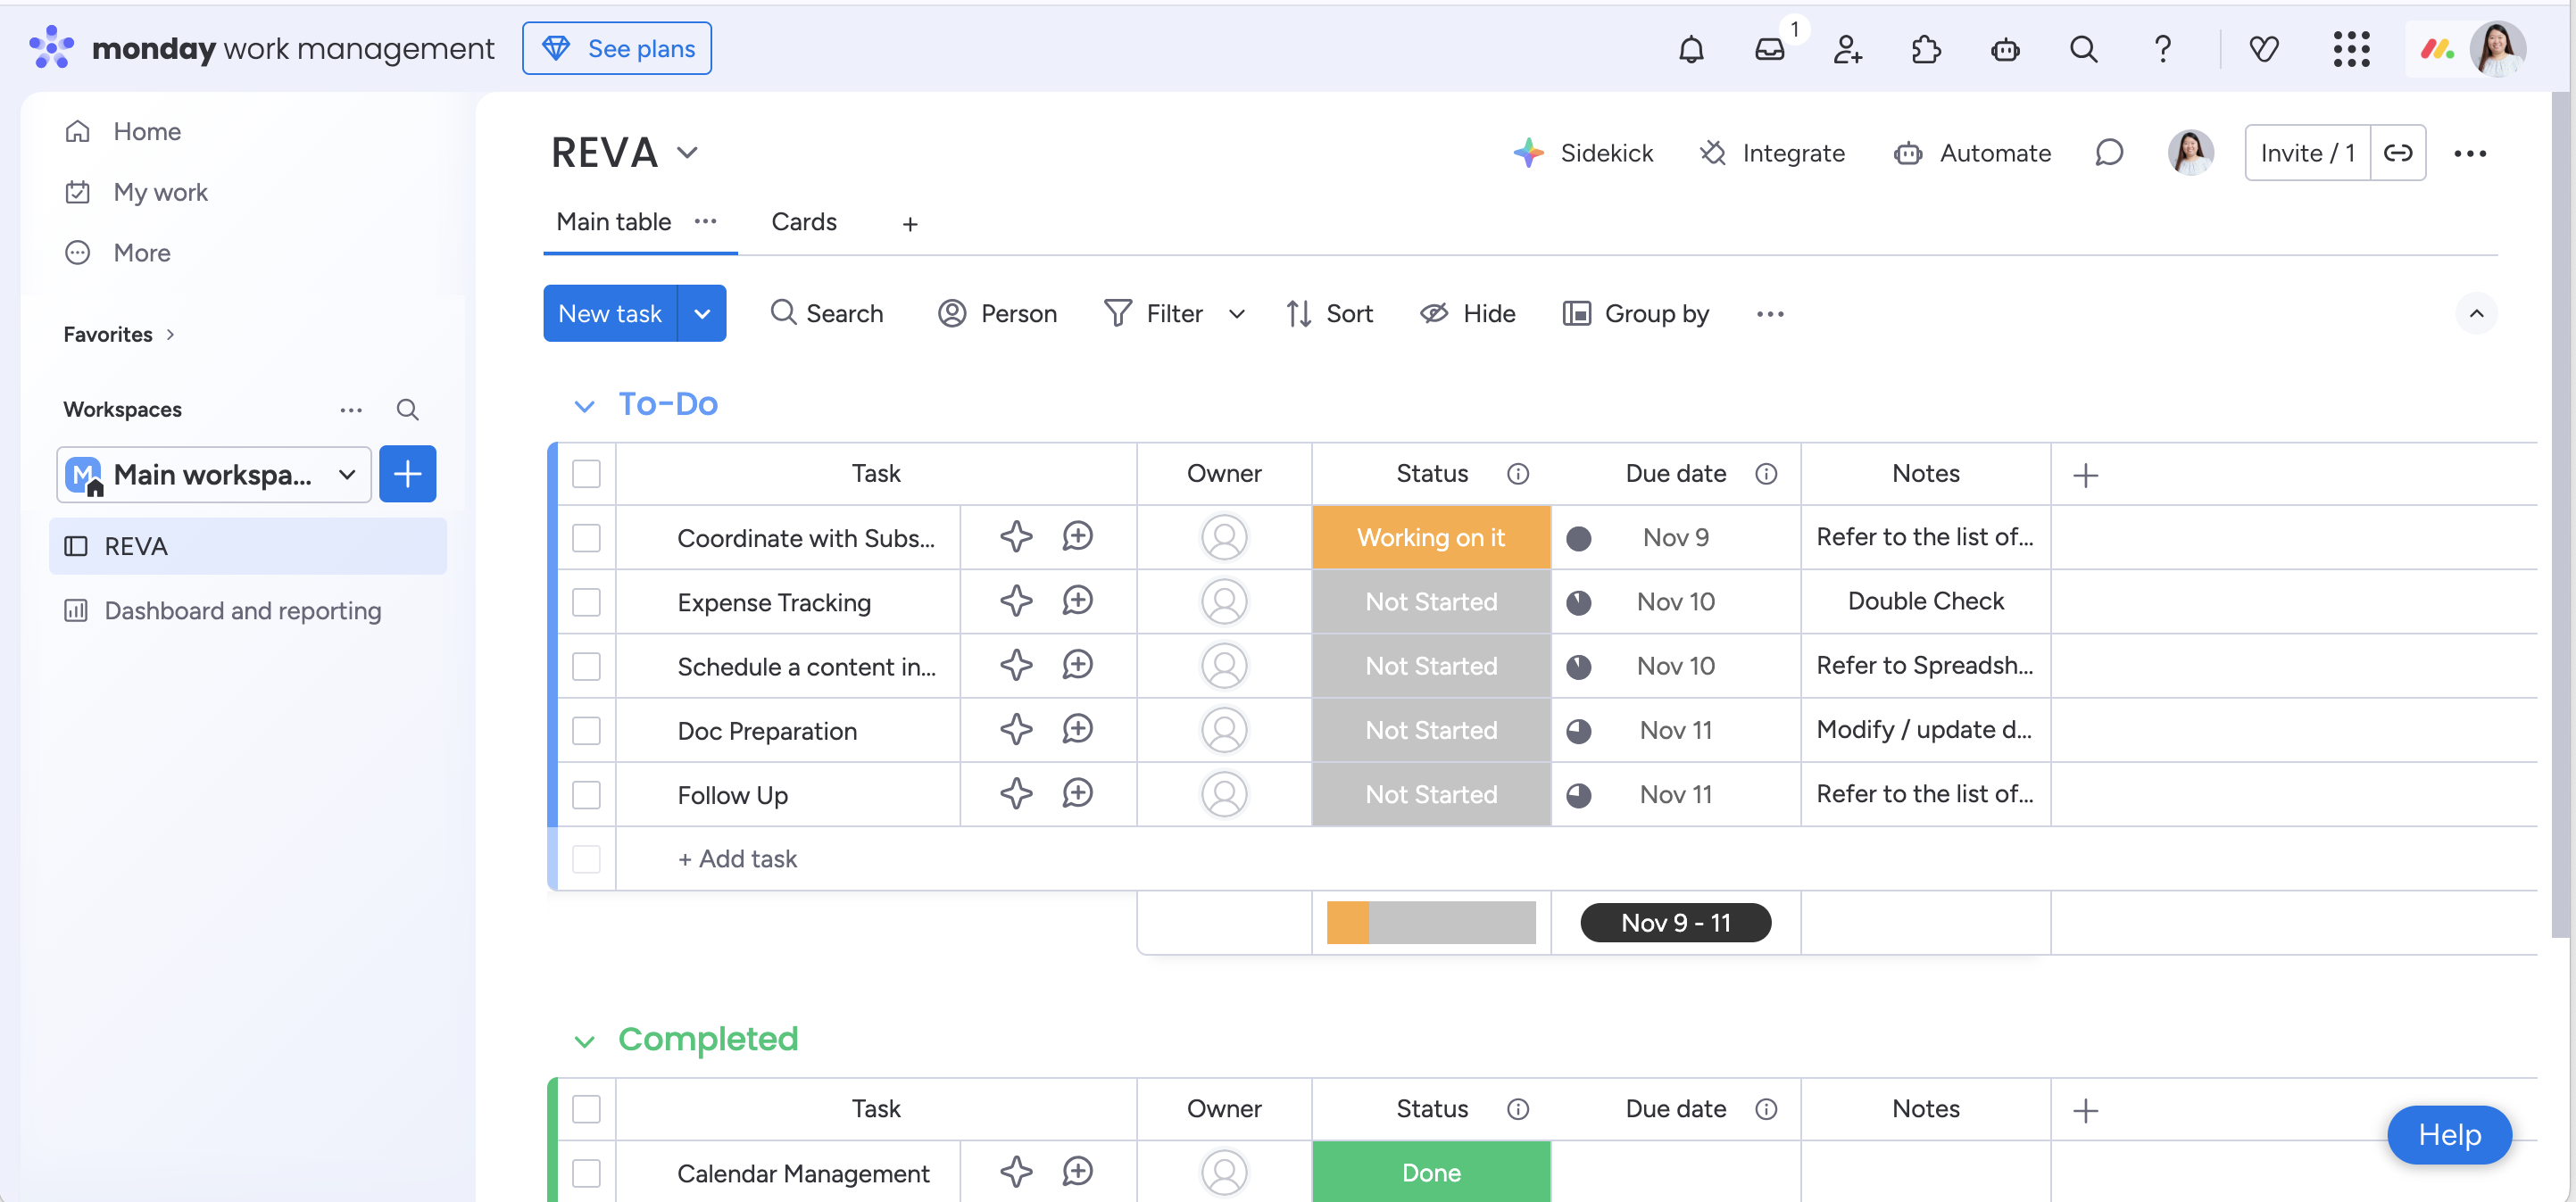The image size is (2576, 1202).
Task: Open the nine-dot products switcher
Action: 2351,49
